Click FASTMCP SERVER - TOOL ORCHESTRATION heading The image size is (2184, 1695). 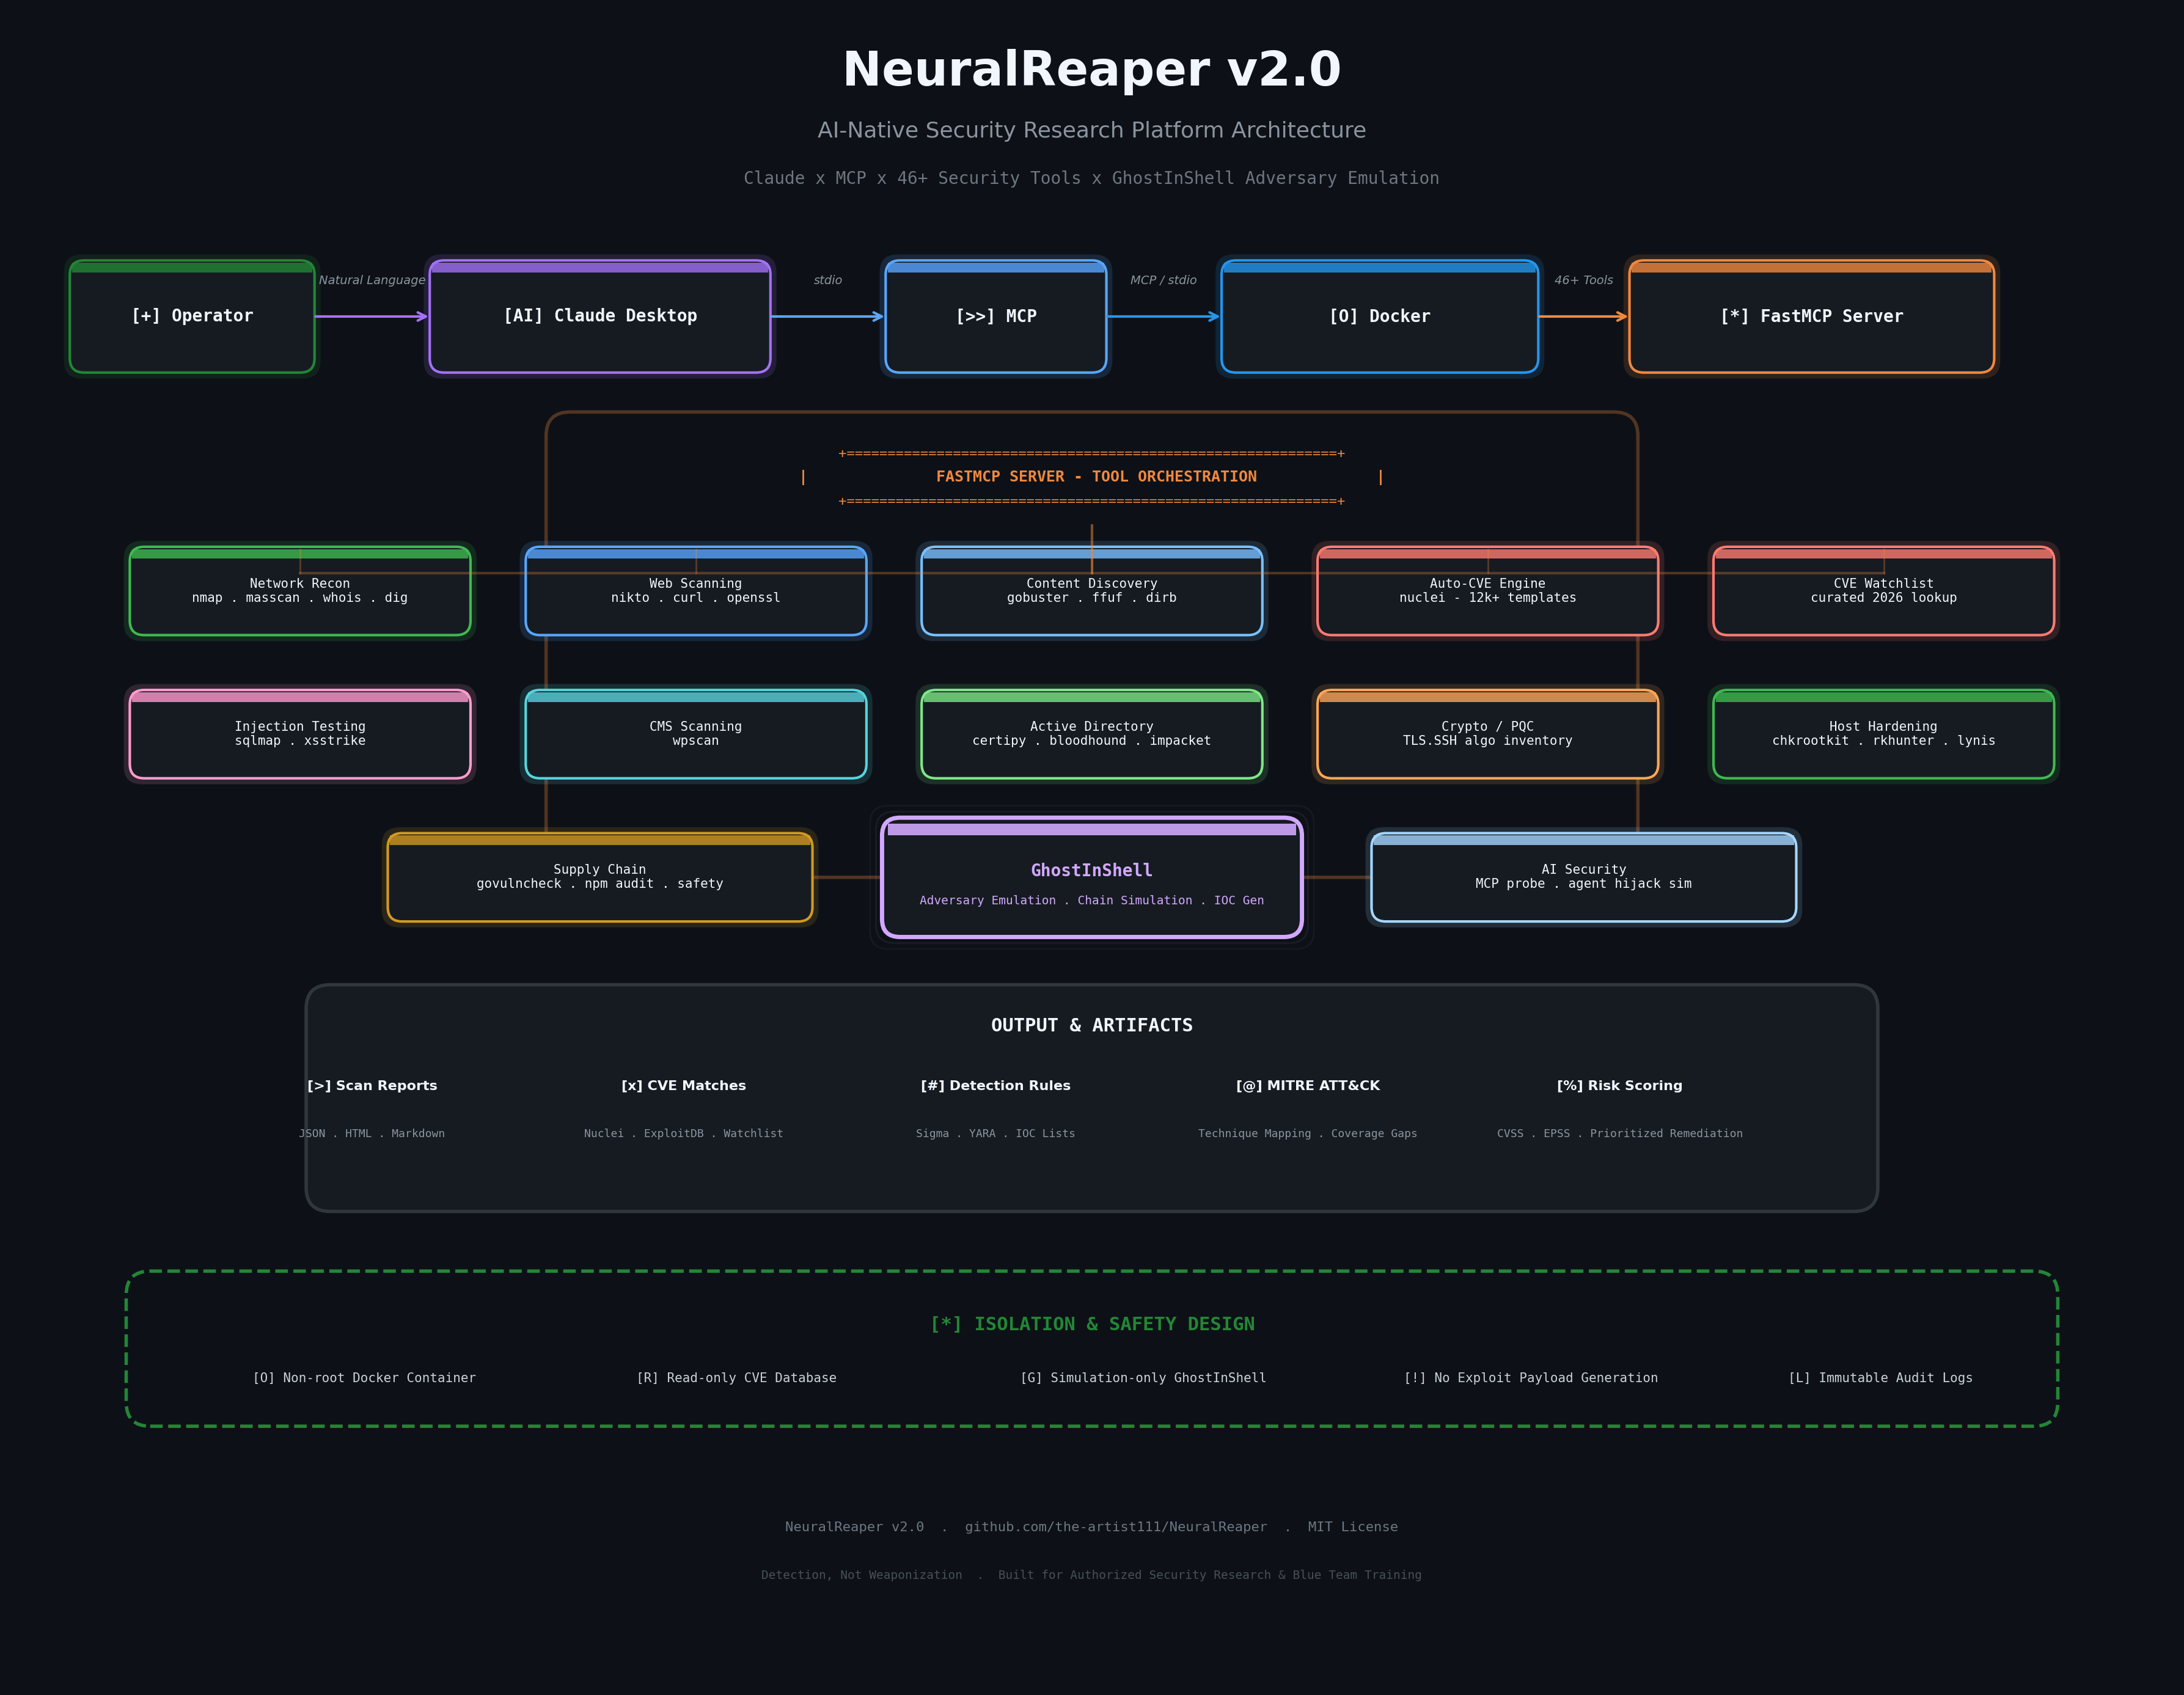pos(1096,477)
